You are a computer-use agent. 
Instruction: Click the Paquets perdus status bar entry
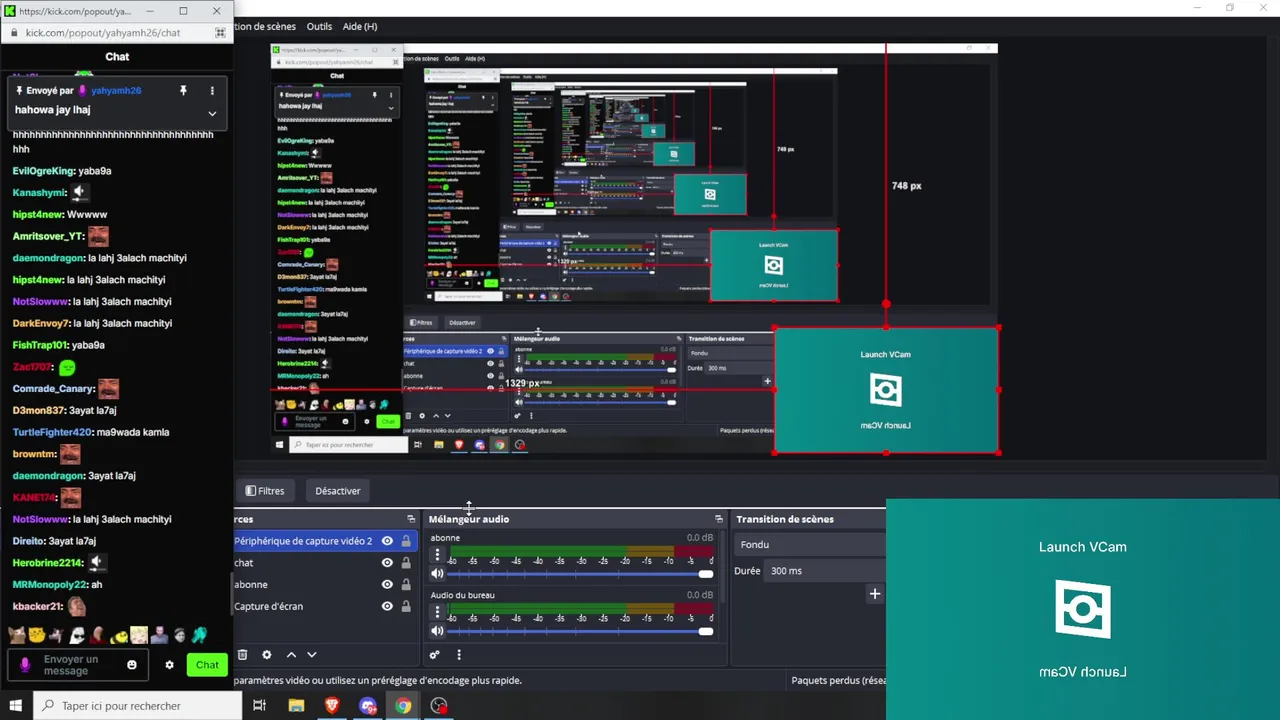click(x=838, y=680)
